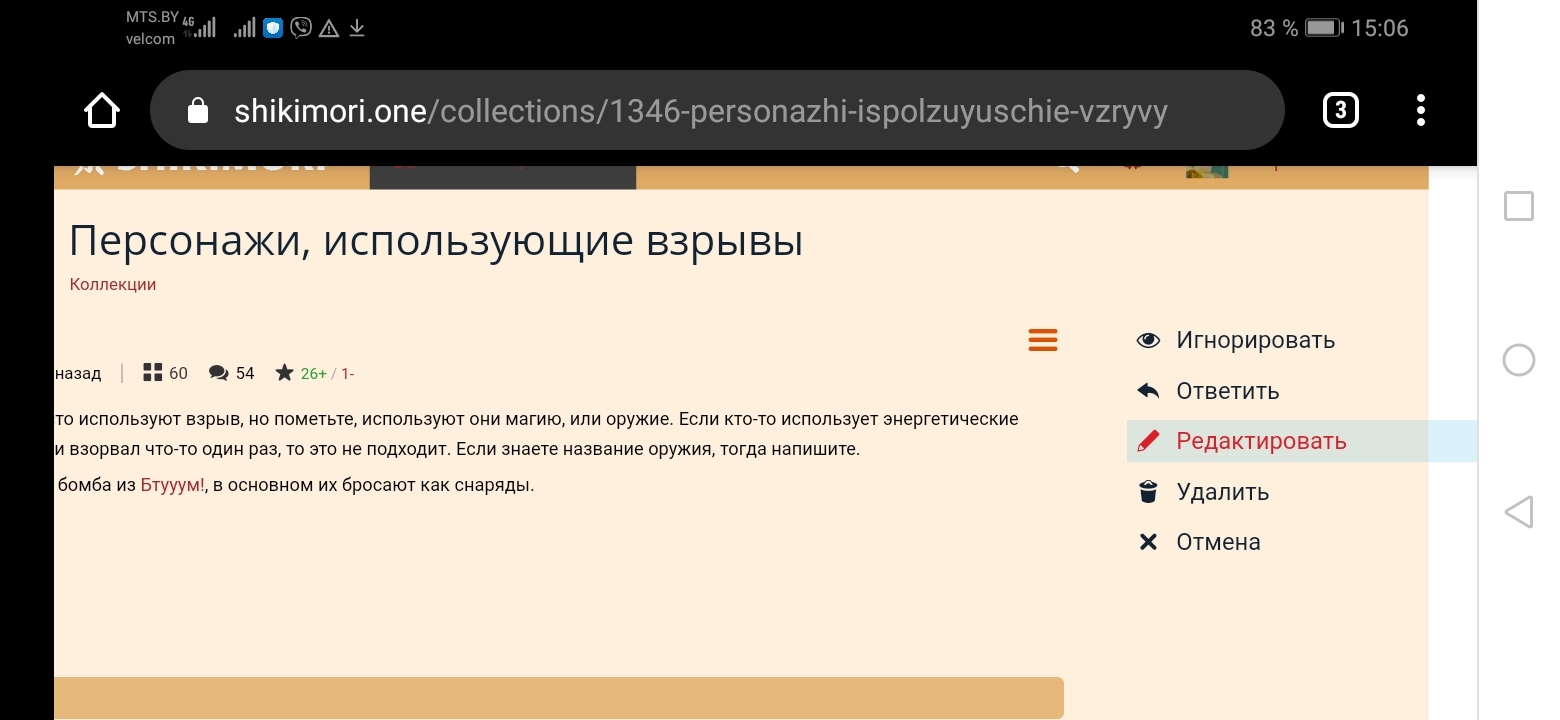Image resolution: width=1560 pixels, height=720 pixels.
Task: Focus the shikimori.one URL address field
Action: pyautogui.click(x=700, y=111)
